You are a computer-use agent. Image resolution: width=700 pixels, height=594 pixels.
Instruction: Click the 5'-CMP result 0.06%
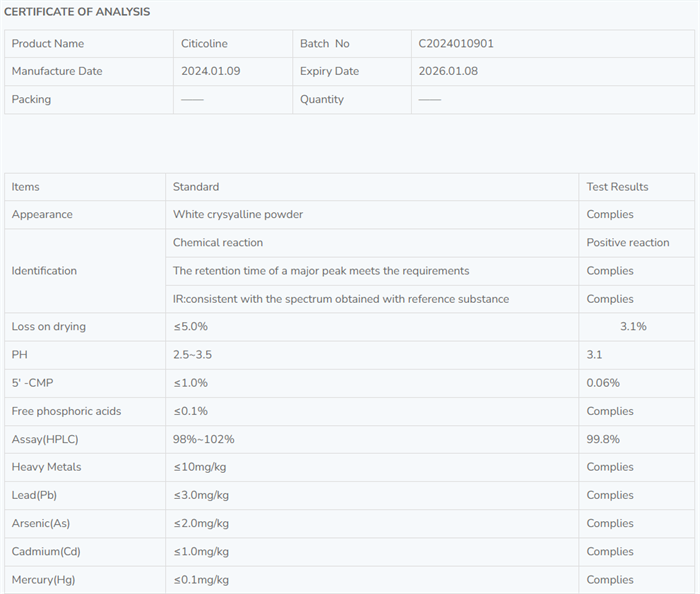(x=603, y=383)
